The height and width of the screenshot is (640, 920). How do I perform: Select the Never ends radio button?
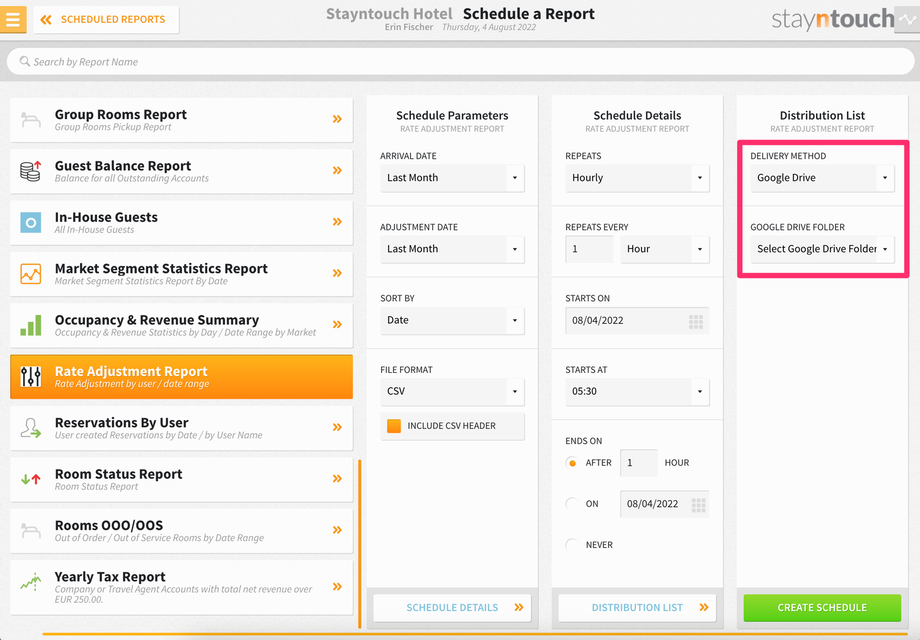pos(572,545)
